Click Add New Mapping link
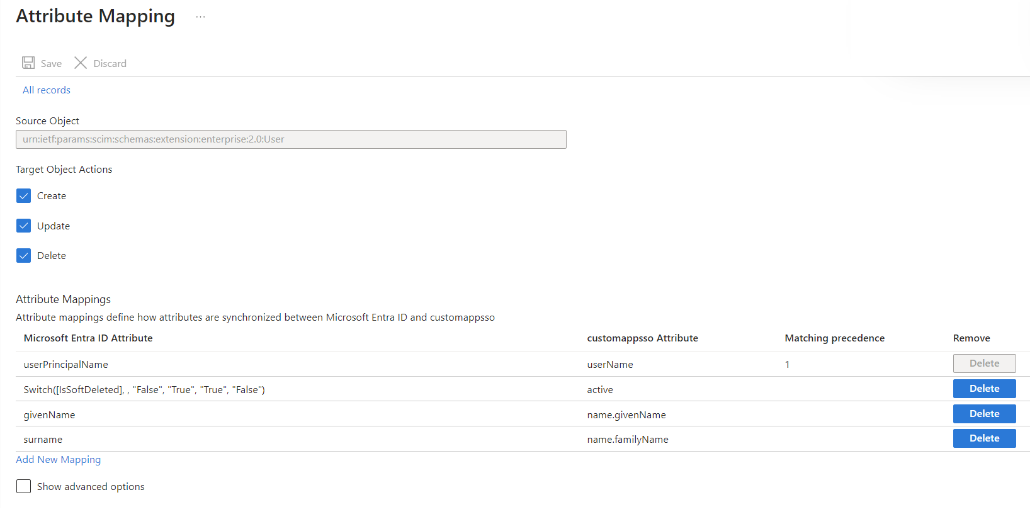This screenshot has height=508, width=1030. pos(58,460)
